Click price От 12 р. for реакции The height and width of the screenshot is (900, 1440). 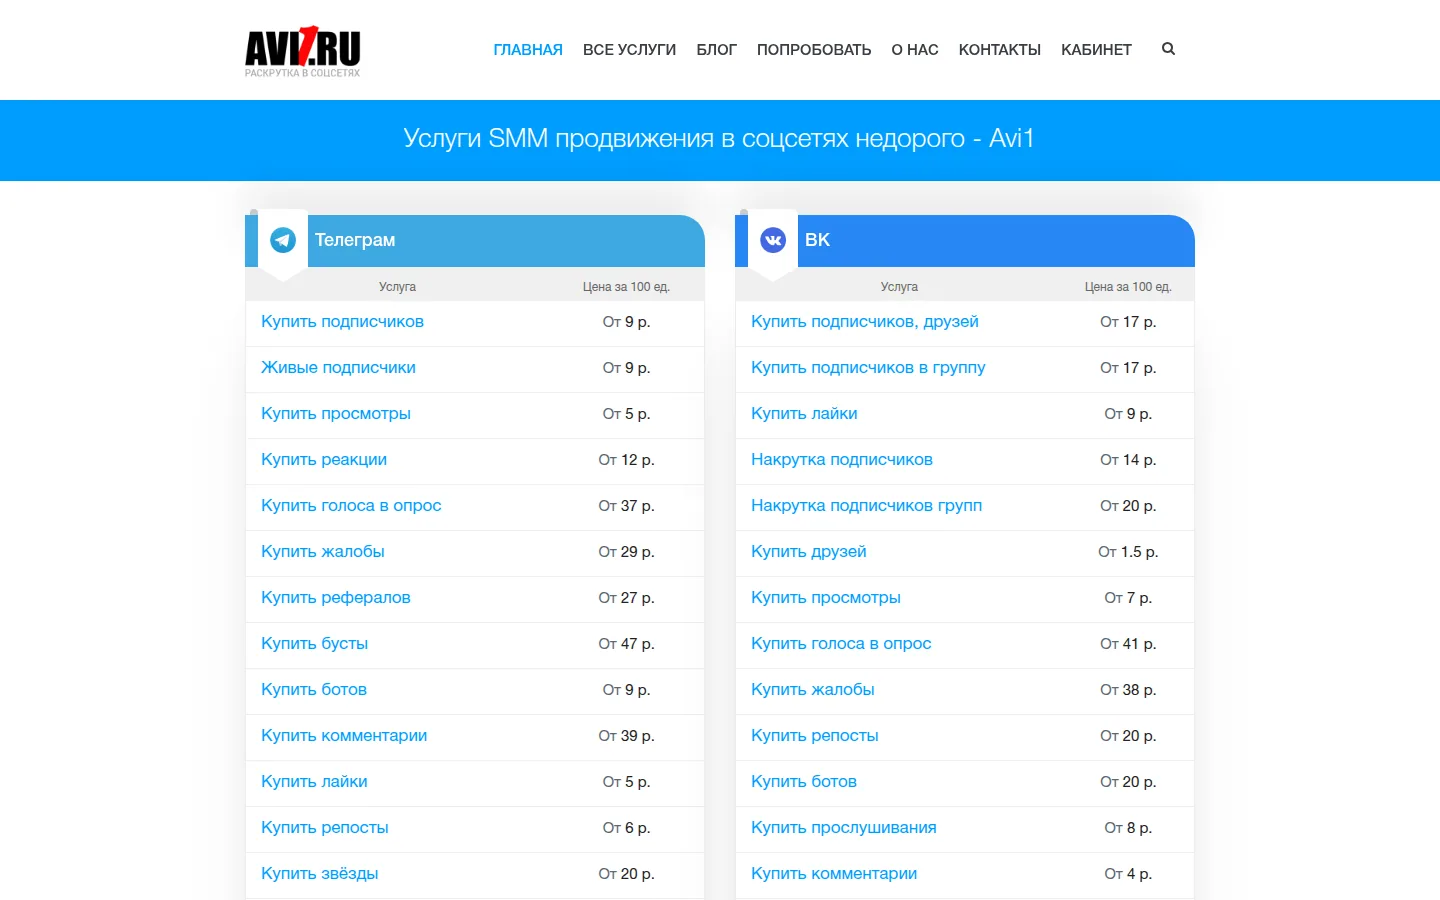coord(627,460)
